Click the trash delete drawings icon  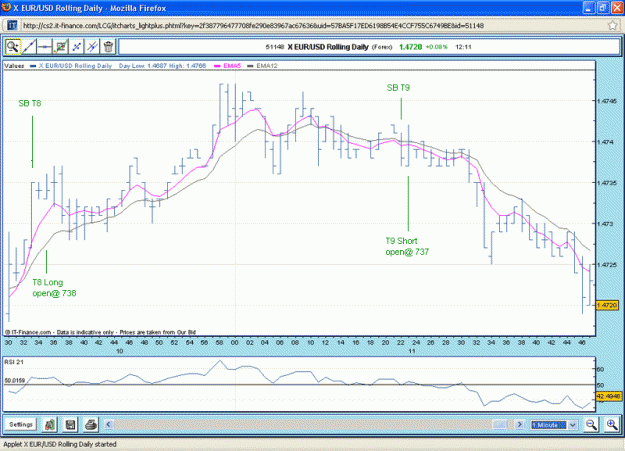(x=108, y=47)
